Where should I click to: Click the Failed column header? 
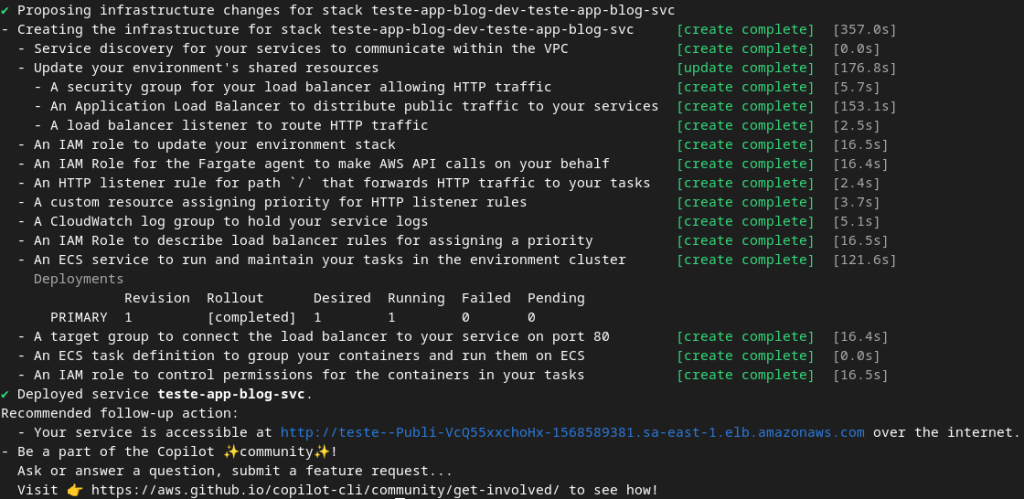[x=485, y=298]
